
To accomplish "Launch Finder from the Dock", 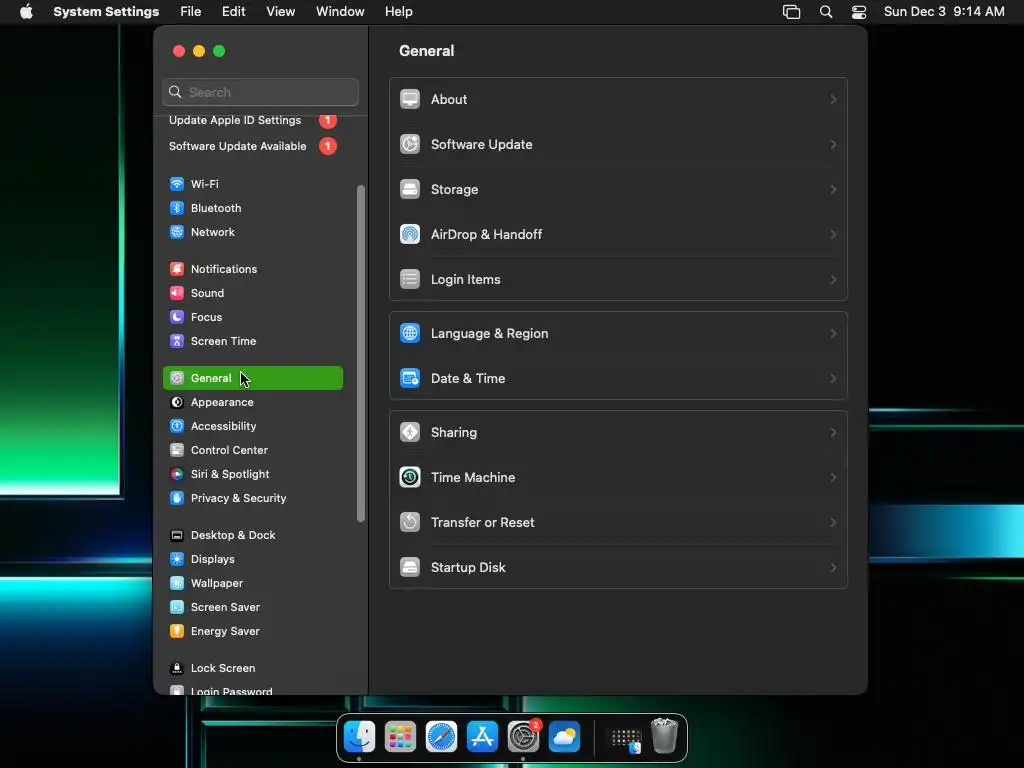I will 359,737.
